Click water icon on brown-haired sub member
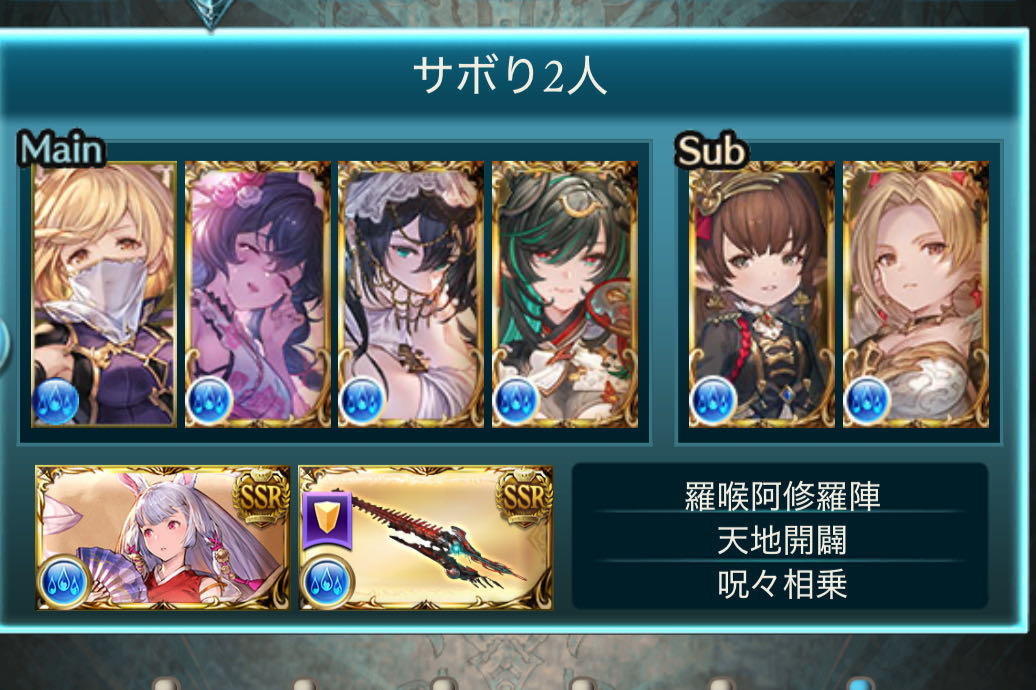This screenshot has width=1036, height=690. (x=713, y=401)
